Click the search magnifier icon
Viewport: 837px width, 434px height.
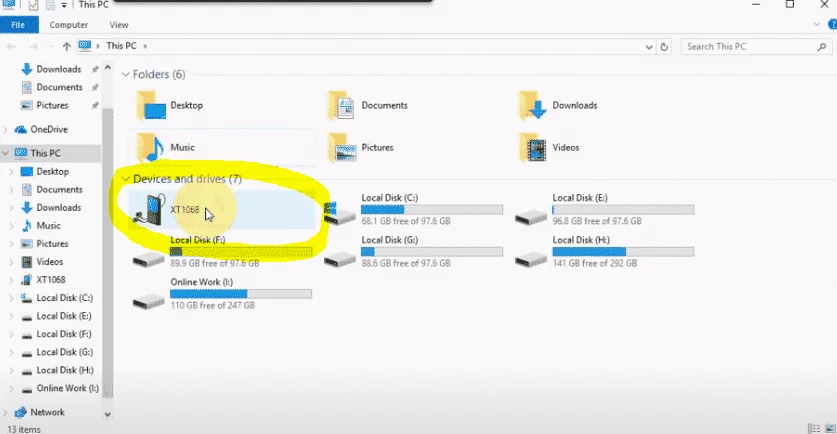(822, 47)
